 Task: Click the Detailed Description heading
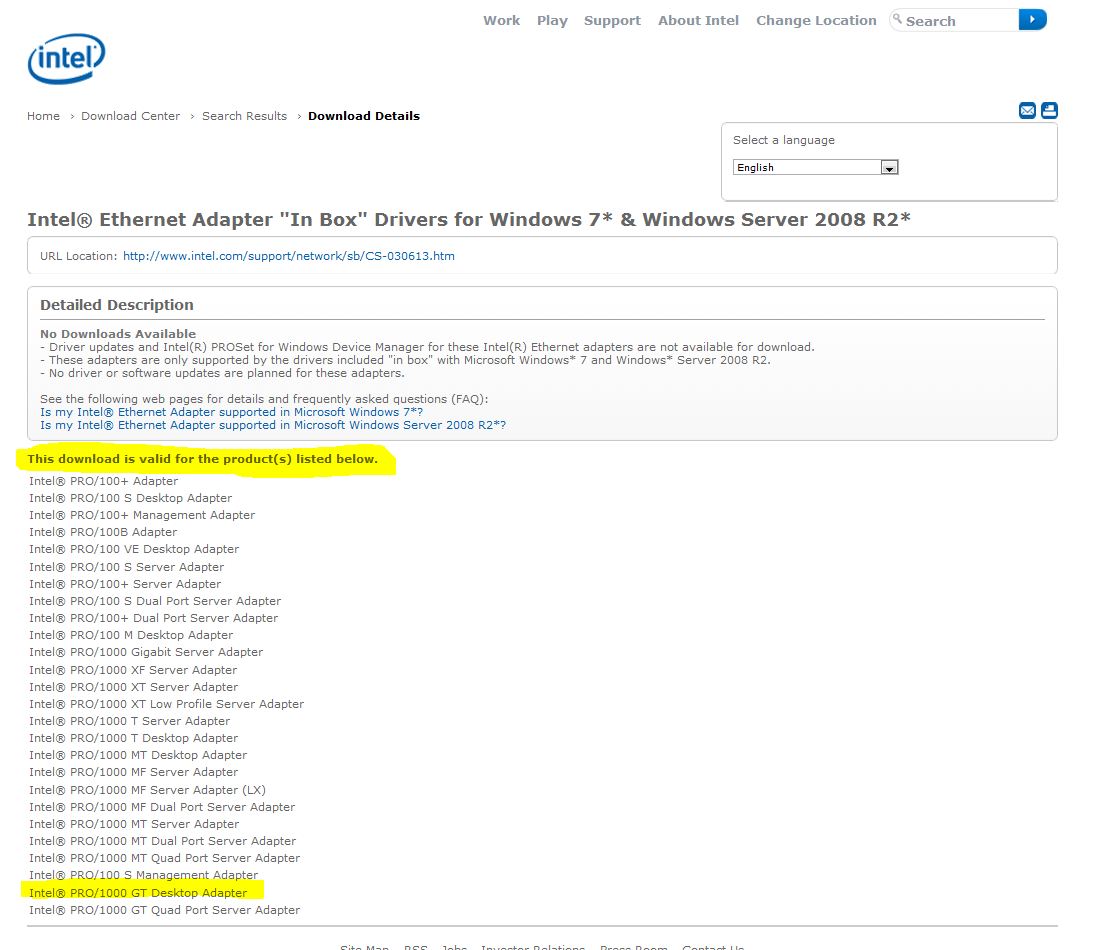117,305
